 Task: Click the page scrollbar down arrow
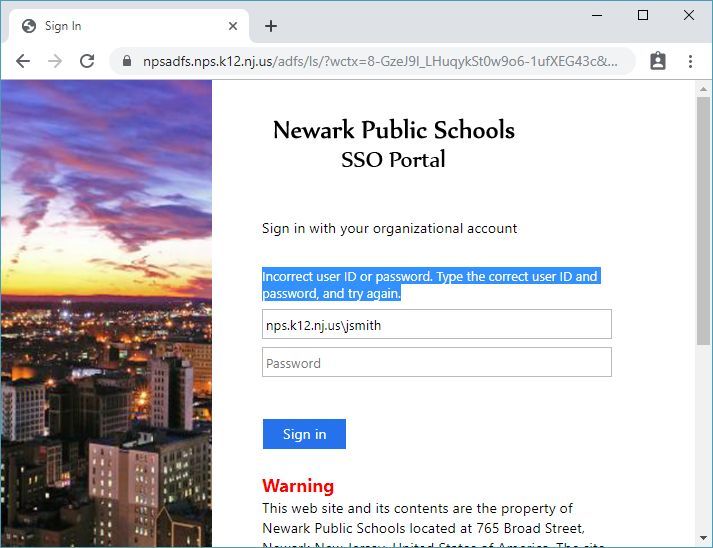coord(703,538)
